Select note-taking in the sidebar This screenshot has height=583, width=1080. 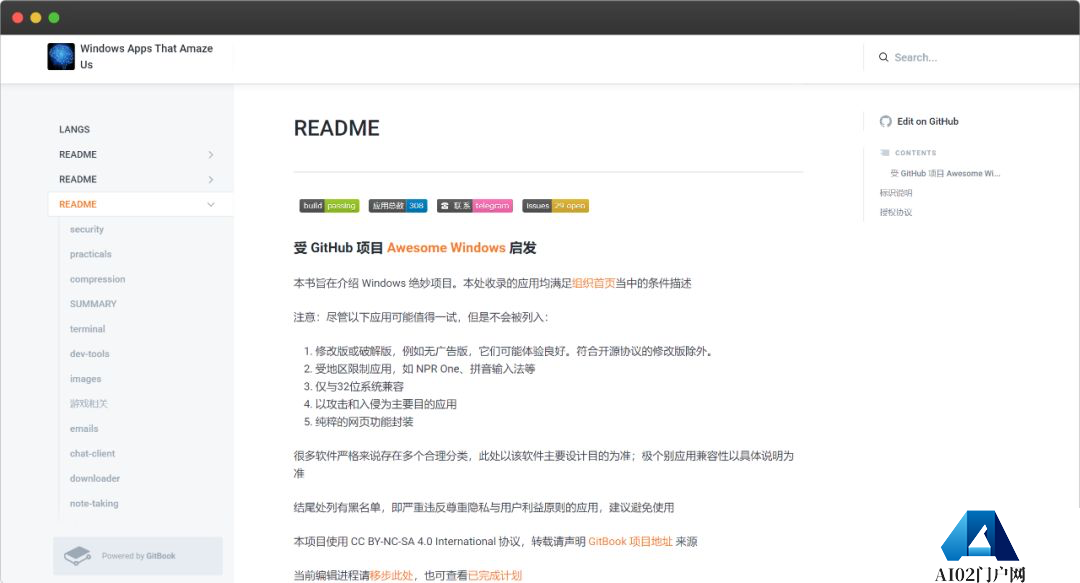94,503
